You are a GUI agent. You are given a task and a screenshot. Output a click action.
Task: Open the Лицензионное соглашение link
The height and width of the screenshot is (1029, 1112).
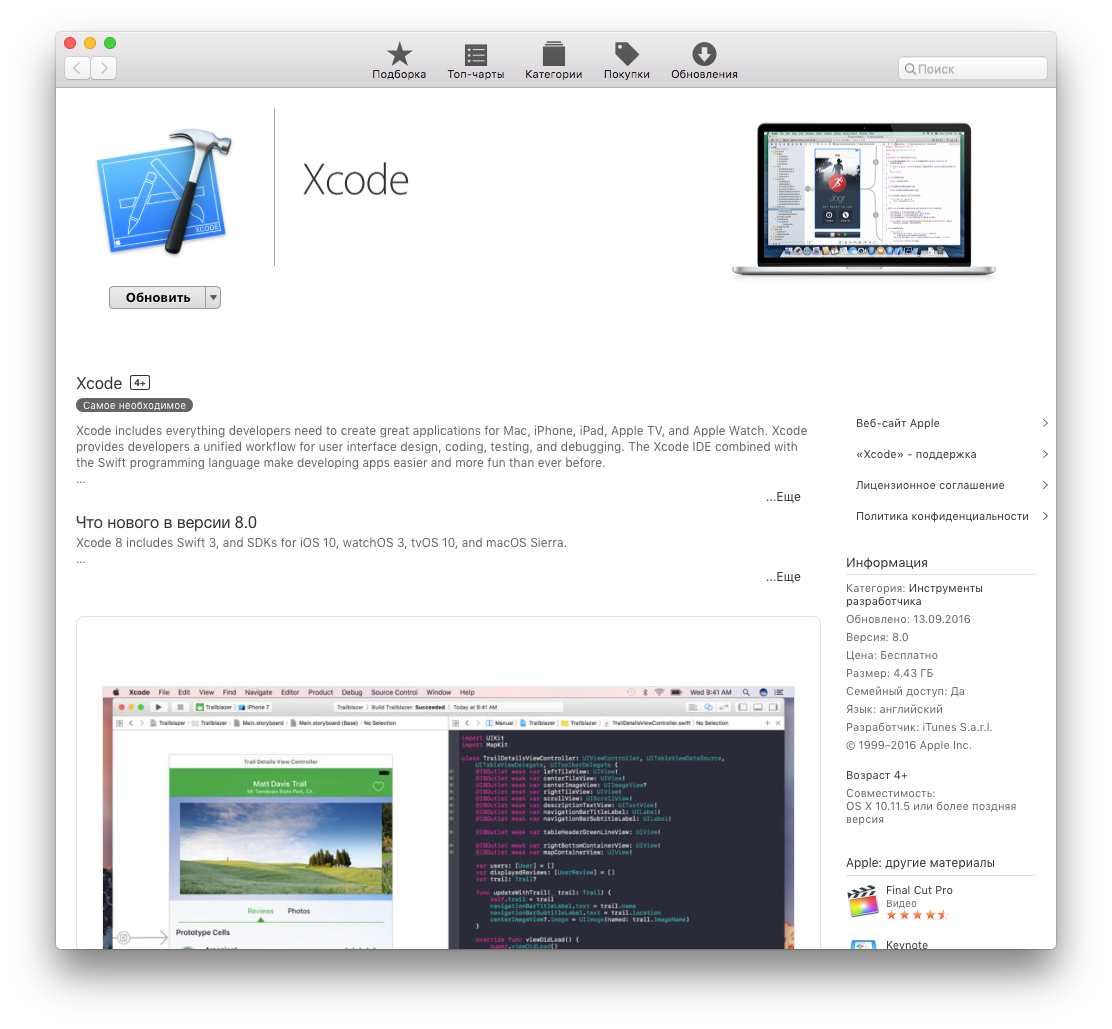click(930, 485)
